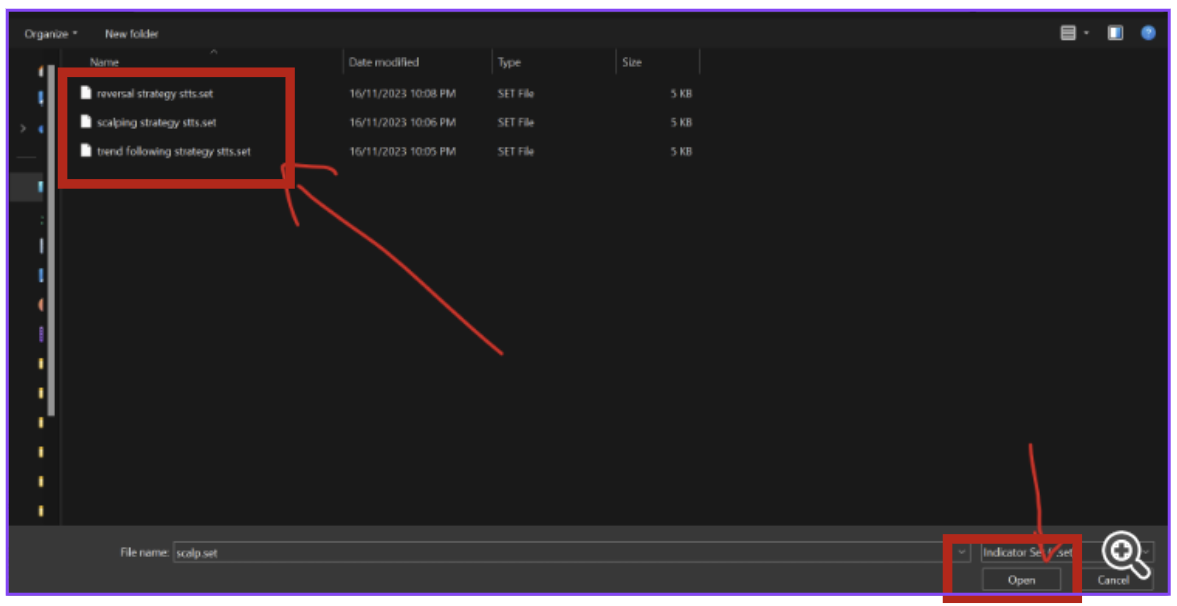Select reversal strategy stts.set file

coord(155,94)
